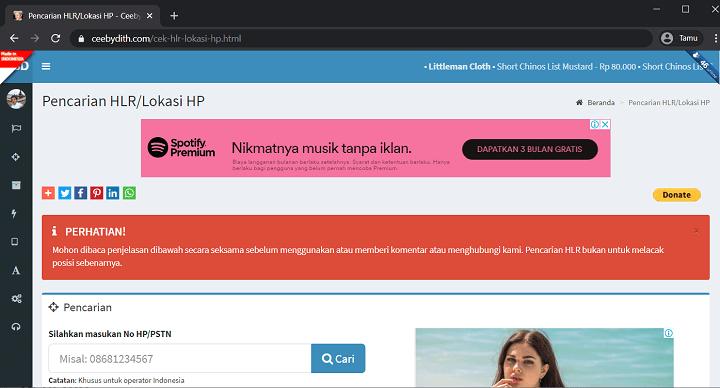Open Short Chinos List Mustard ticker link
720x388 pixels.
pos(566,67)
